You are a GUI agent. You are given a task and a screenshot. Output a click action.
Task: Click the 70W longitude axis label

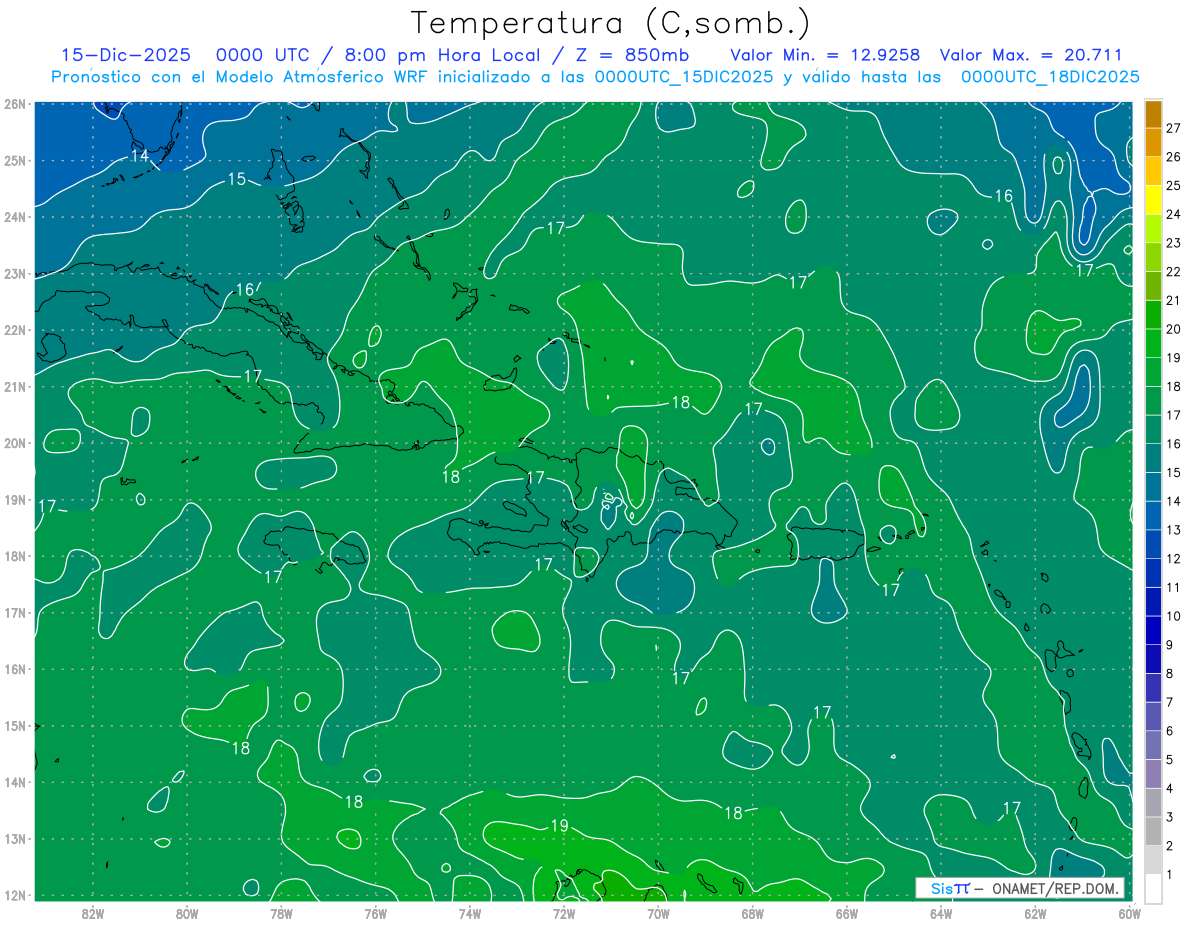[658, 912]
